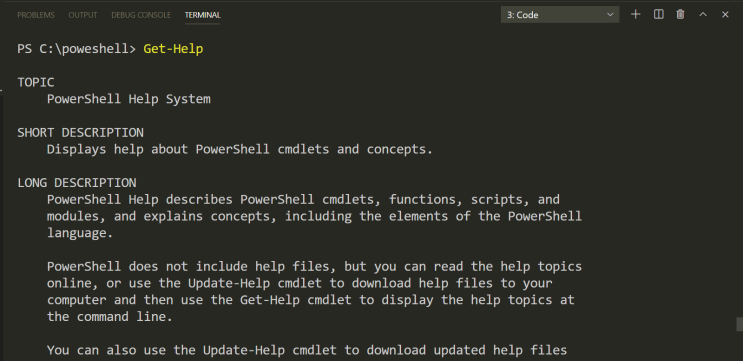This screenshot has height=361, width=743.
Task: Click the line starting 'You can also use'
Action: pos(307,351)
